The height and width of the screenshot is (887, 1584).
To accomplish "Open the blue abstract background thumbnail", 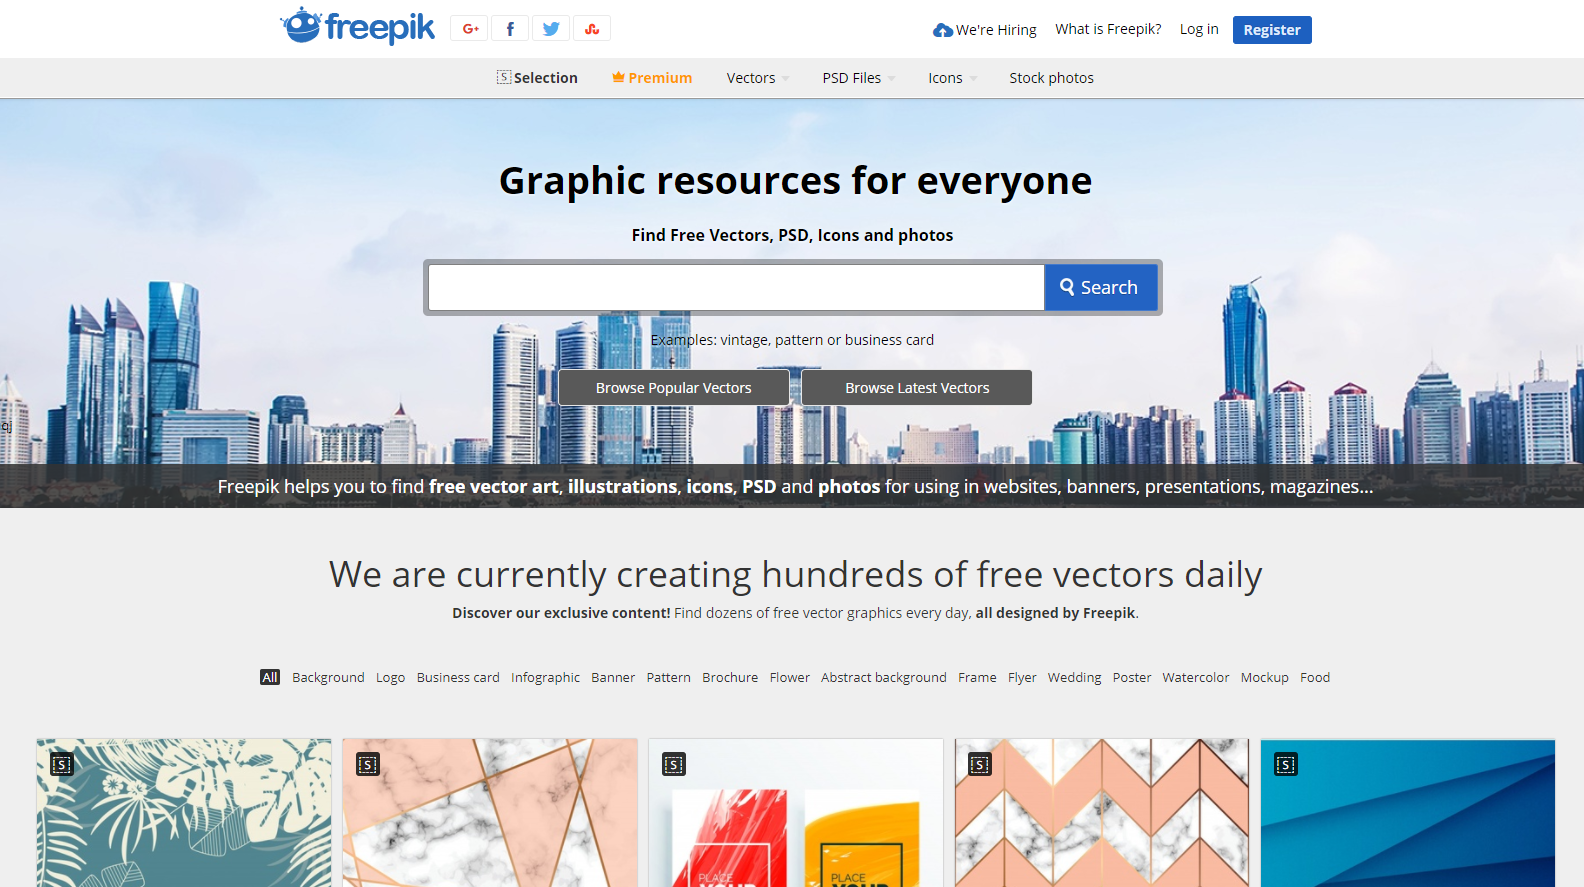I will click(x=1408, y=813).
